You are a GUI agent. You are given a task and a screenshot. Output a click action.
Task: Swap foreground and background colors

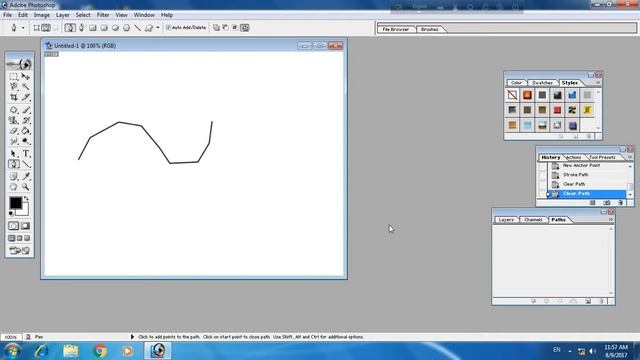point(27,198)
